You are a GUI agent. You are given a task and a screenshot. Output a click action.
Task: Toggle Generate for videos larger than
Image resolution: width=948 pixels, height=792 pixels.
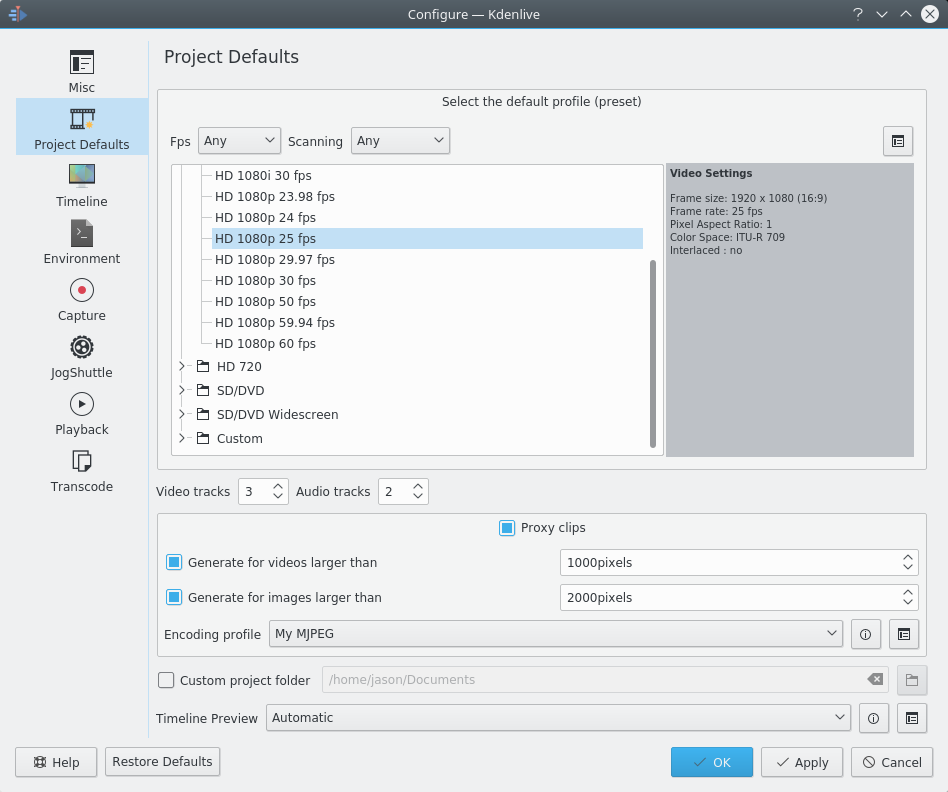[x=174, y=563]
